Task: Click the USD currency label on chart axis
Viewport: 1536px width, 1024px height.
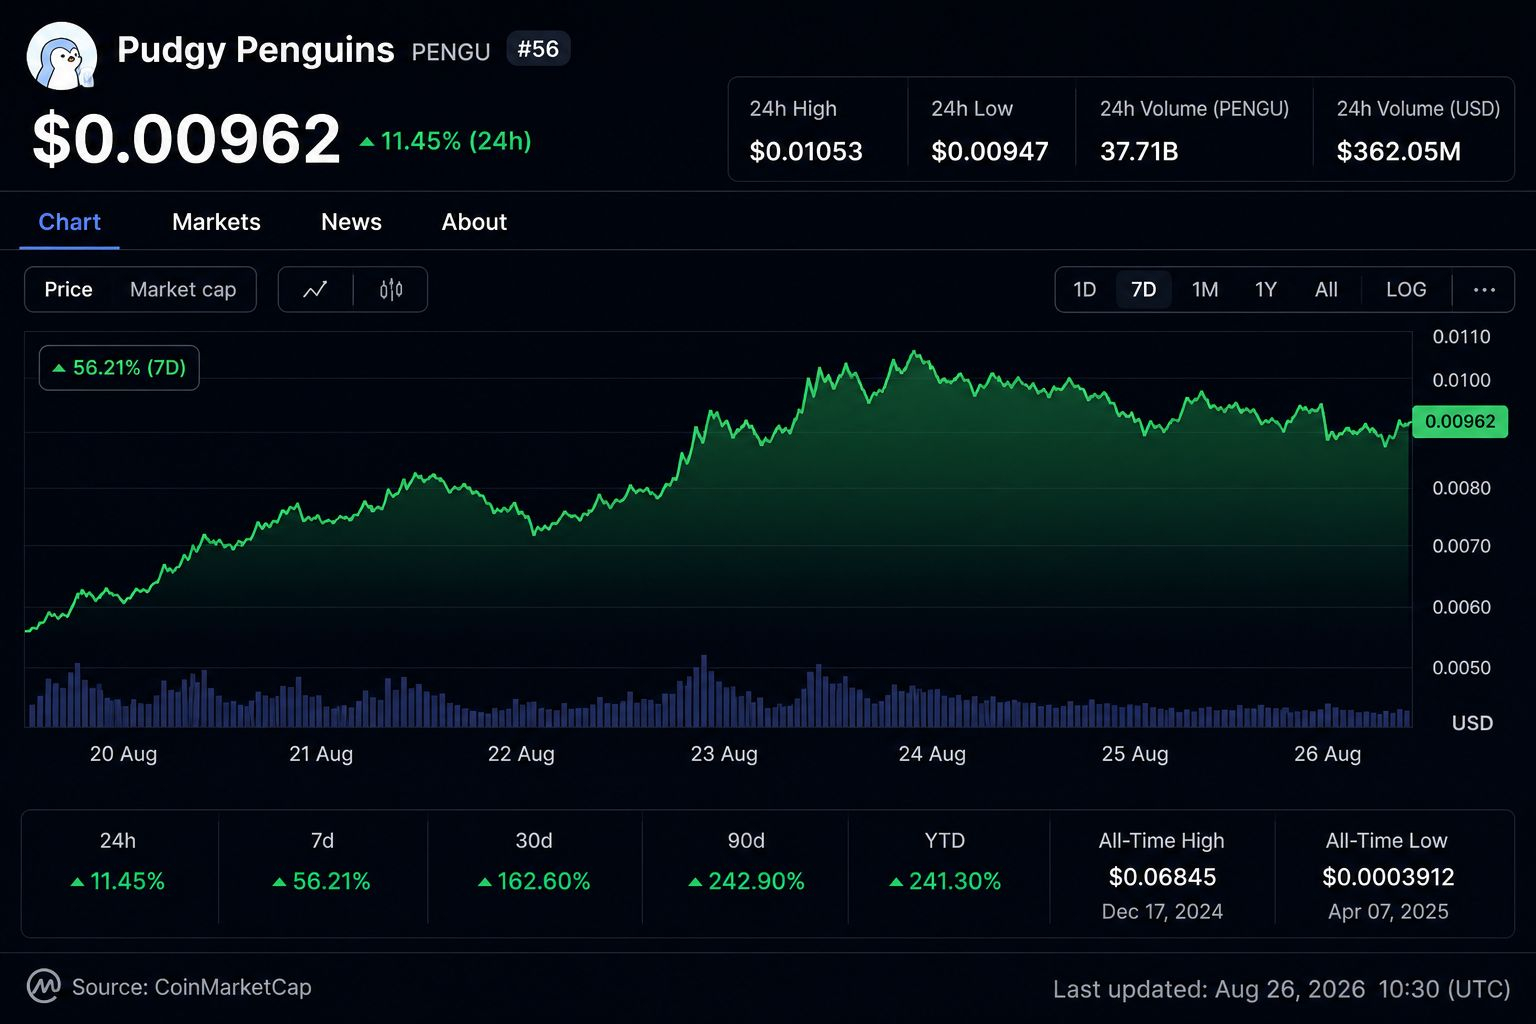Action: (x=1472, y=723)
